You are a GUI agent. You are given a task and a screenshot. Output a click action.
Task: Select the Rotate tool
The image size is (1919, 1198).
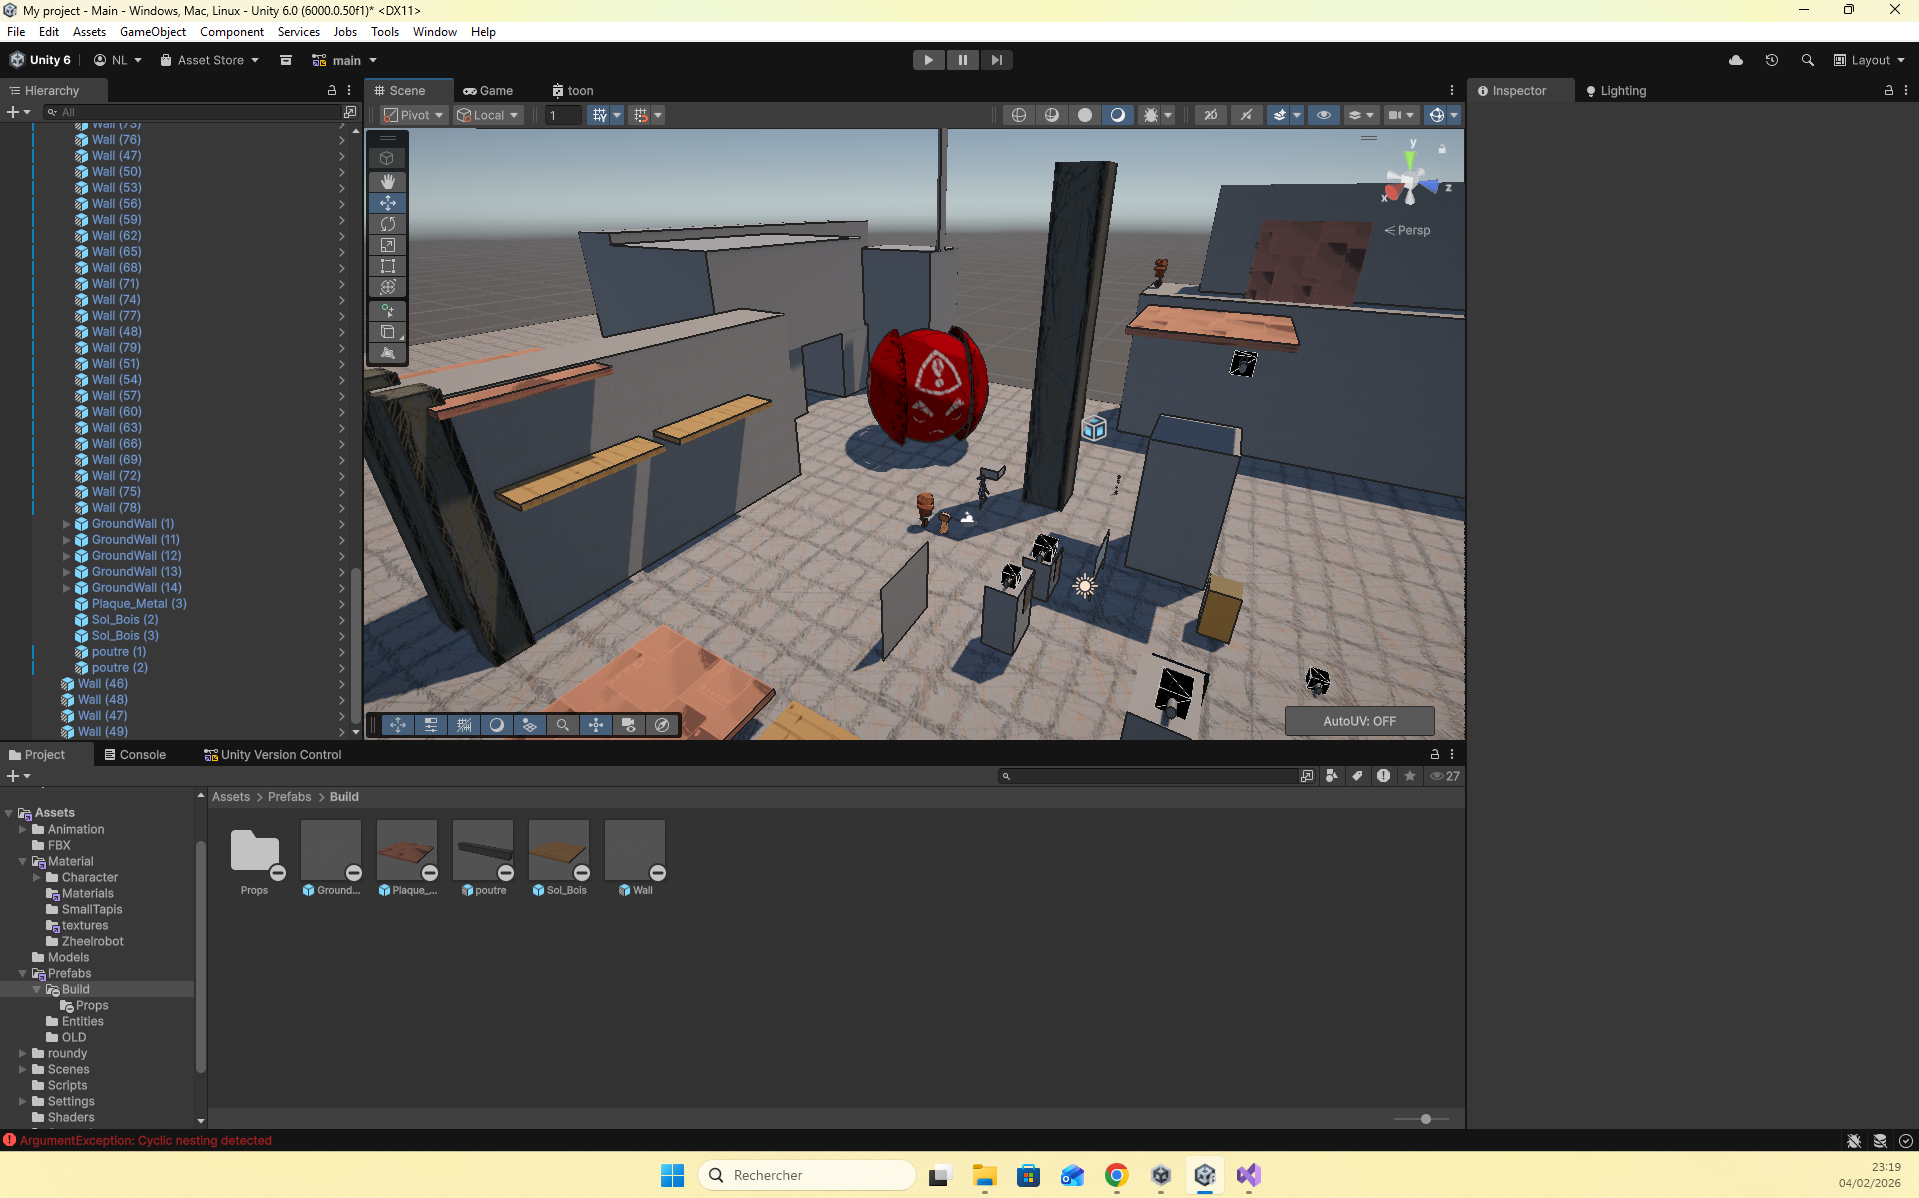[388, 224]
